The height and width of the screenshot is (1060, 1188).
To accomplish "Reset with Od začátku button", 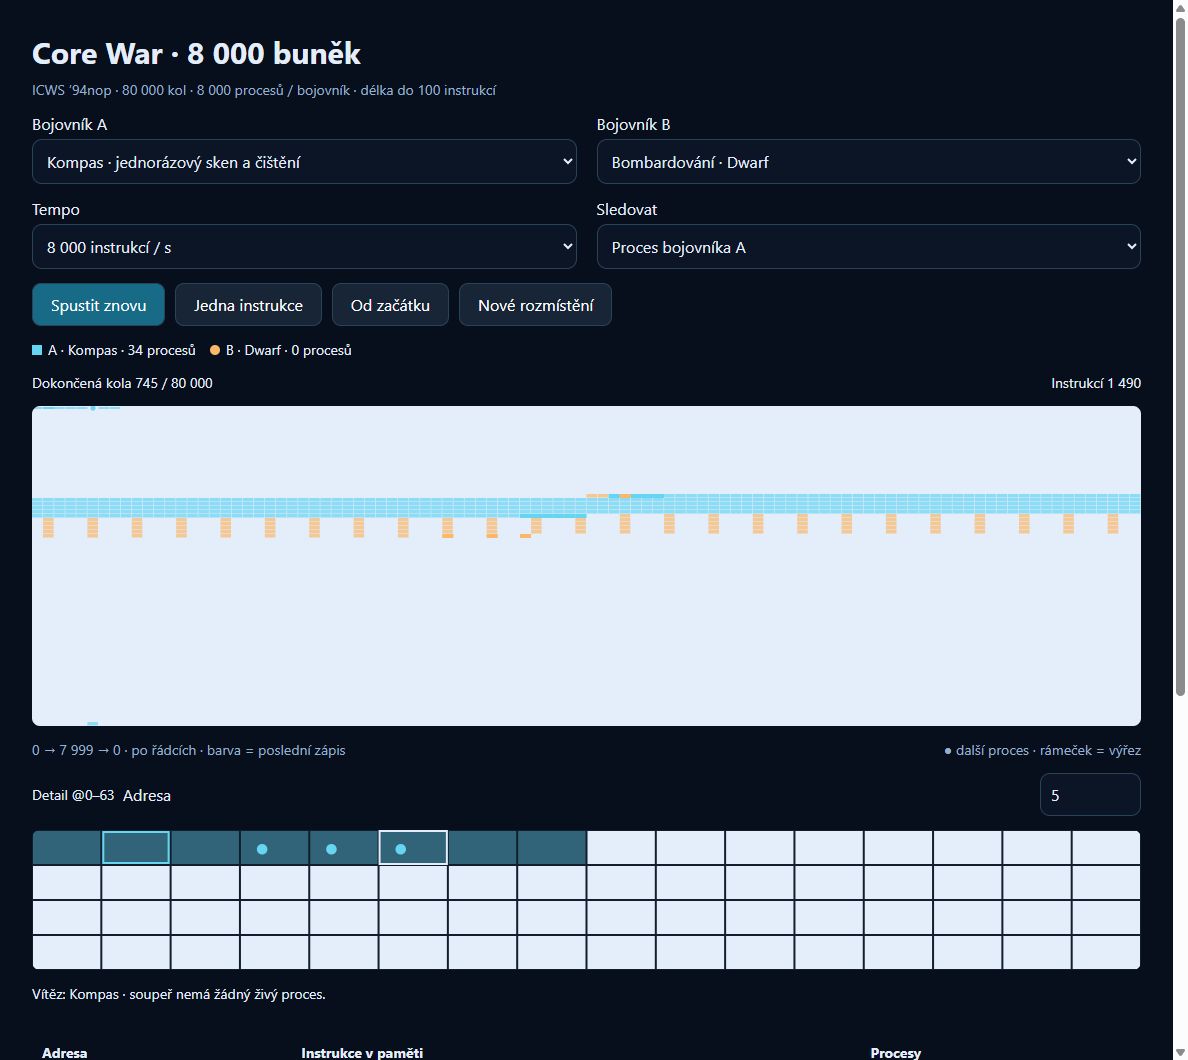I will pyautogui.click(x=390, y=305).
